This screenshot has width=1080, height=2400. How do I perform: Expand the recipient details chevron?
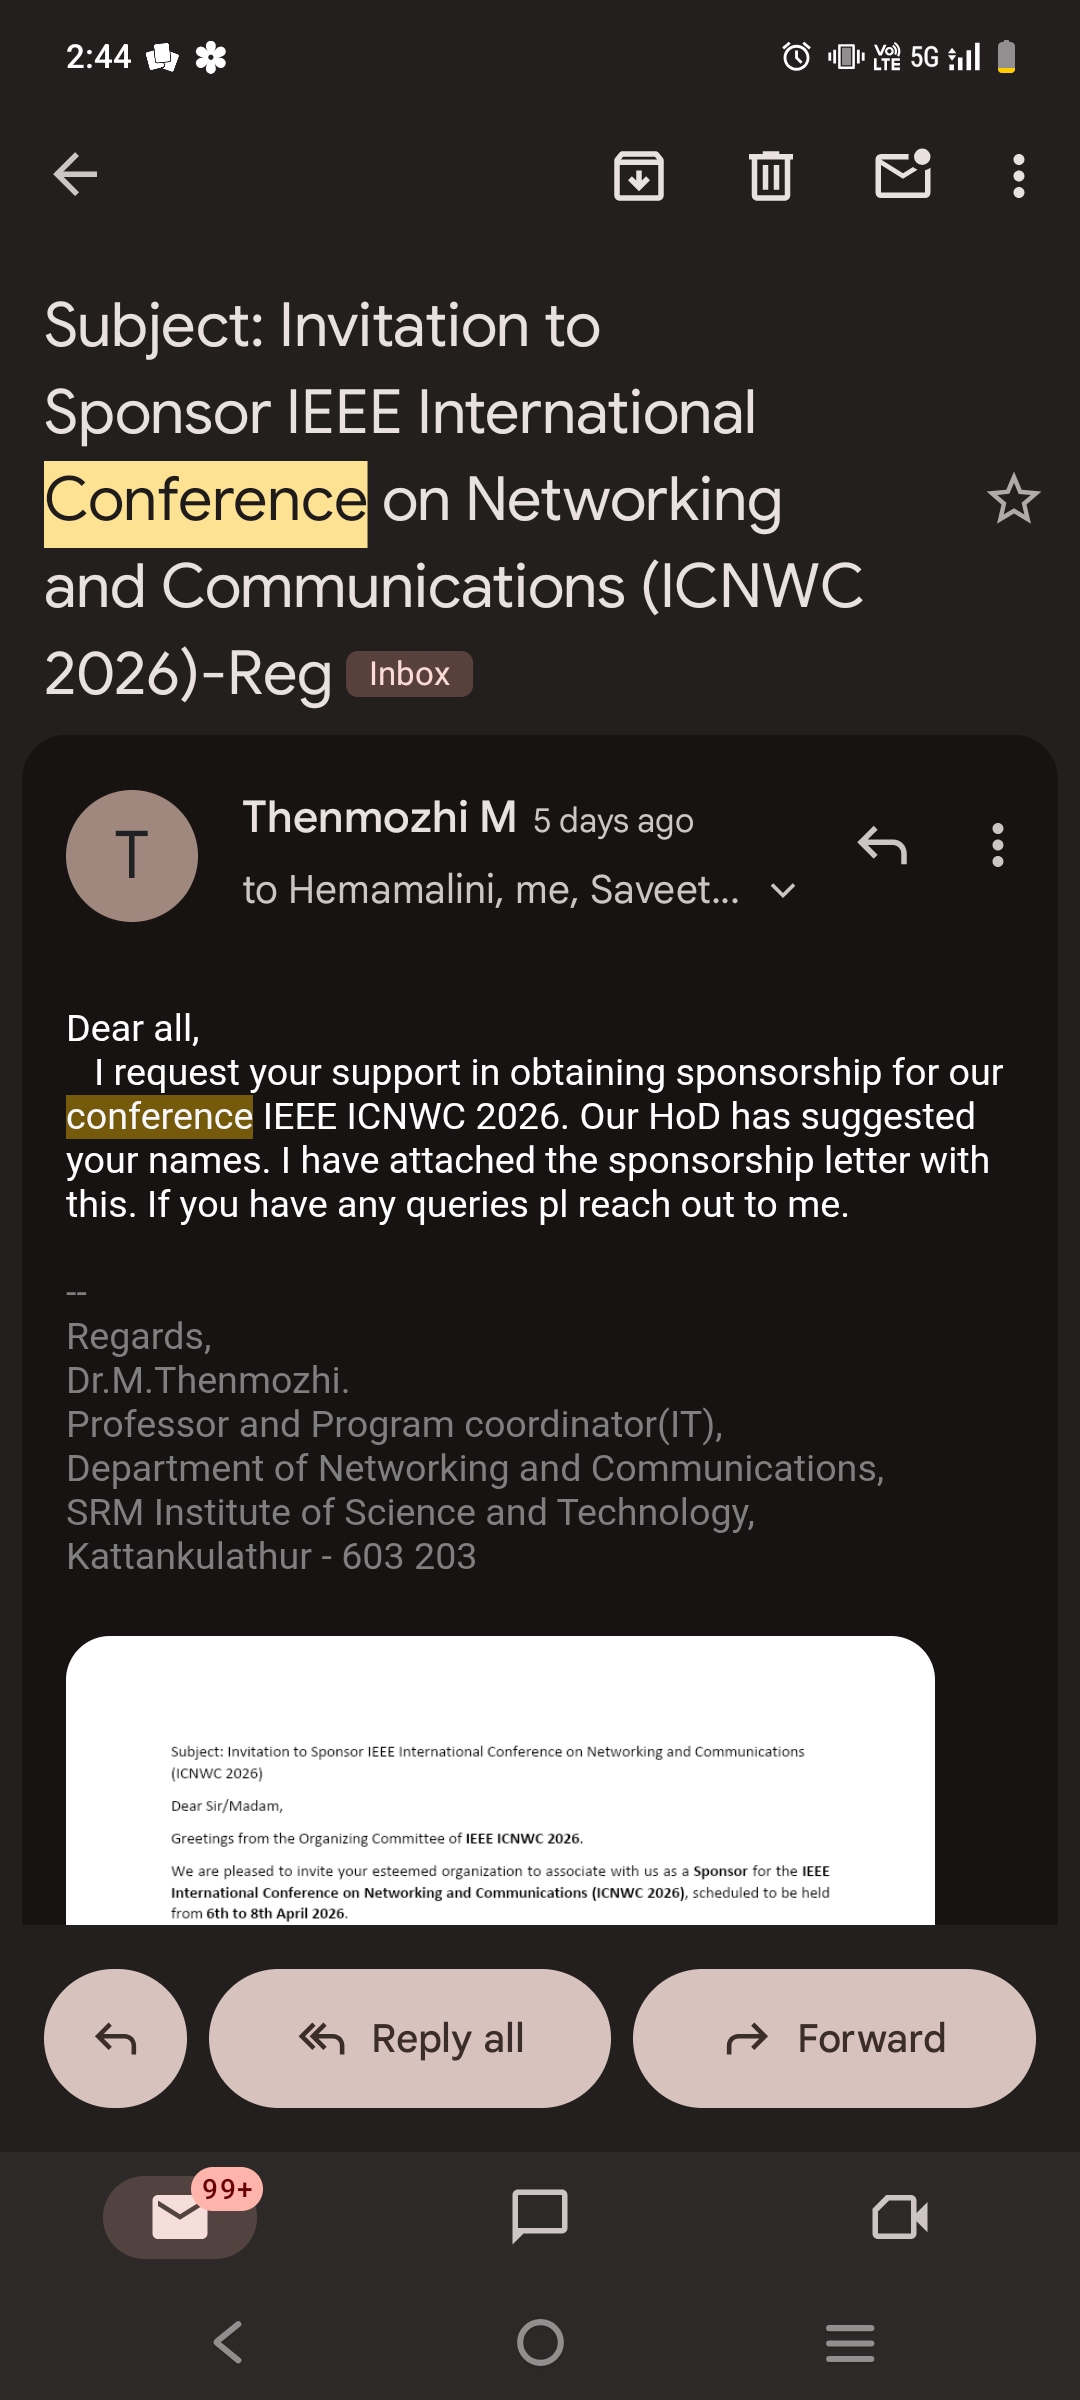[x=784, y=890]
